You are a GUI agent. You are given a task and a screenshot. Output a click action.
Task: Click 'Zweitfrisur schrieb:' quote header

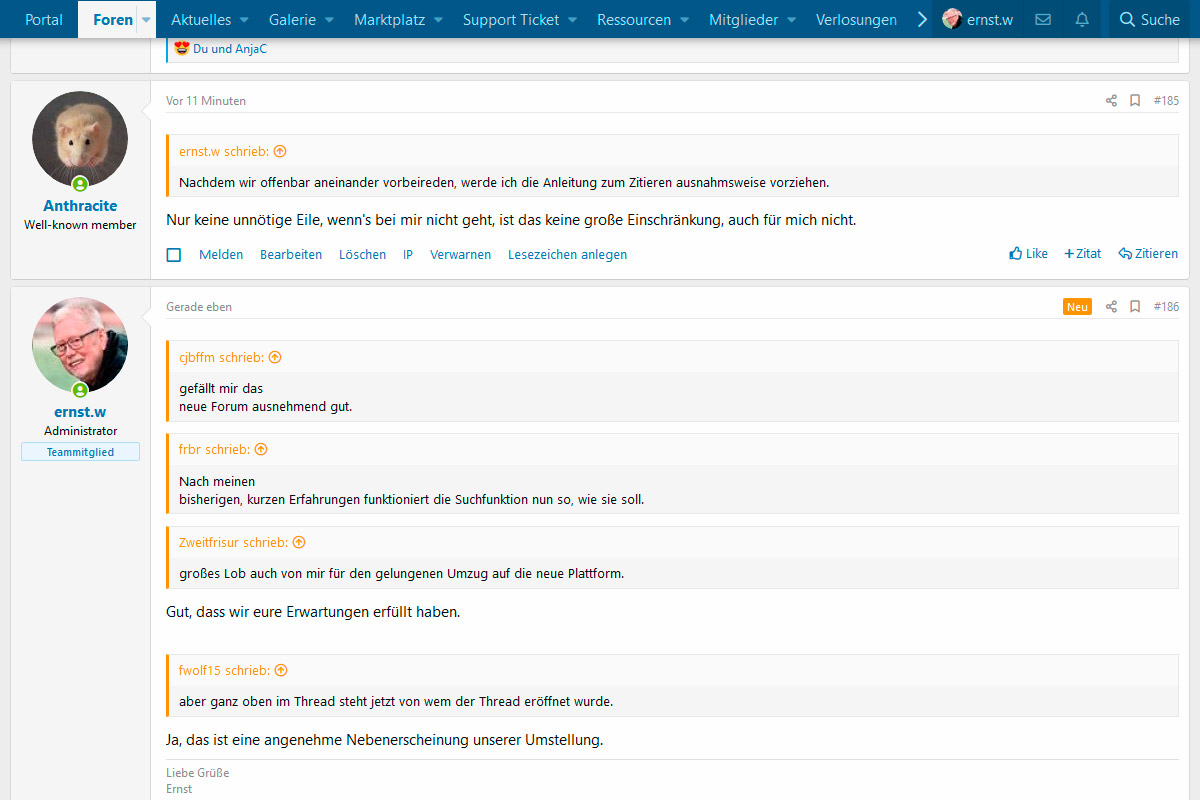coord(233,542)
